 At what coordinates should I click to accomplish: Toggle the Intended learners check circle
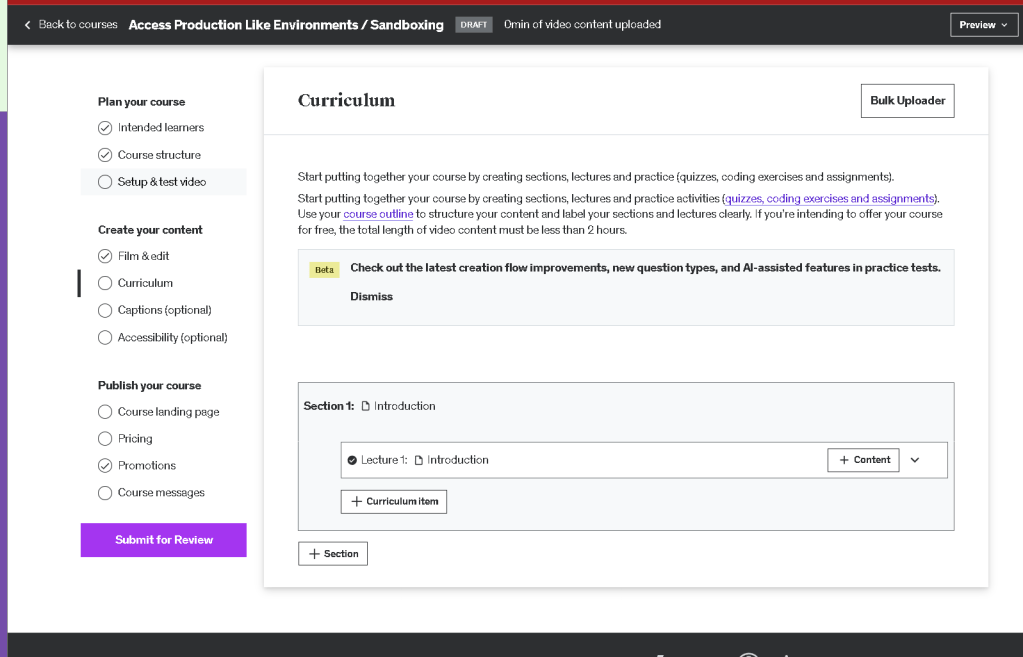point(105,128)
